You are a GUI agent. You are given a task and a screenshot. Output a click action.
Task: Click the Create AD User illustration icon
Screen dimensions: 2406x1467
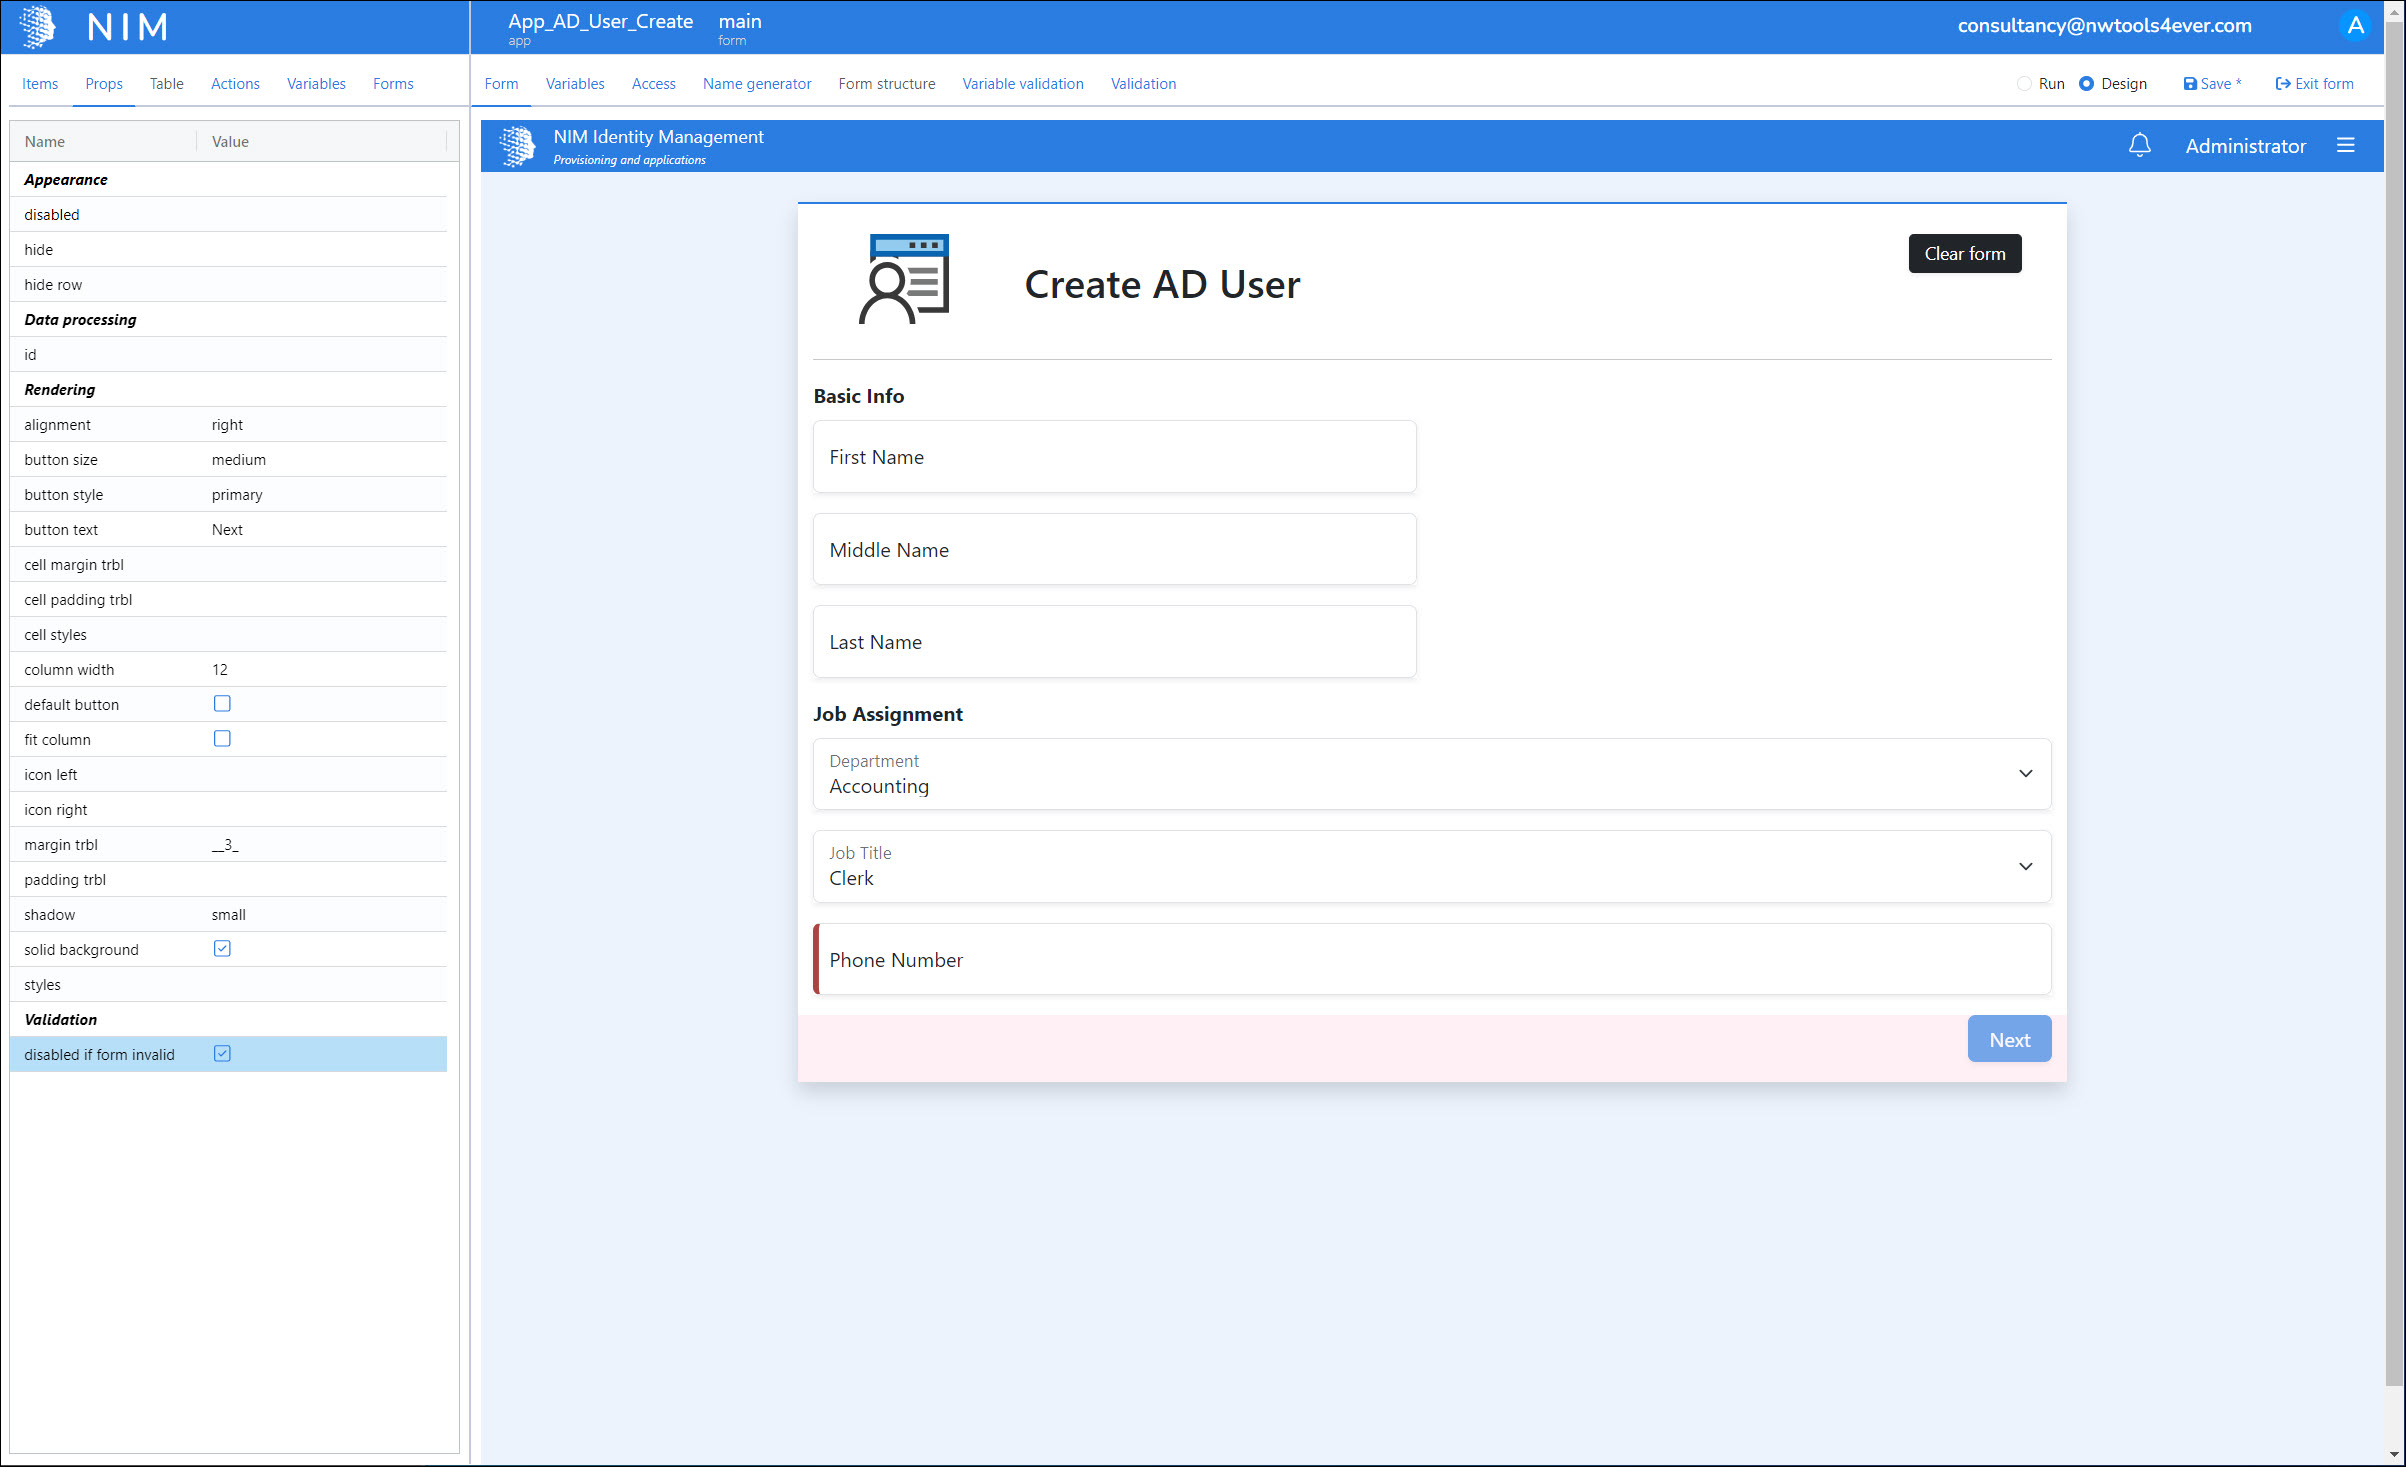[x=904, y=280]
